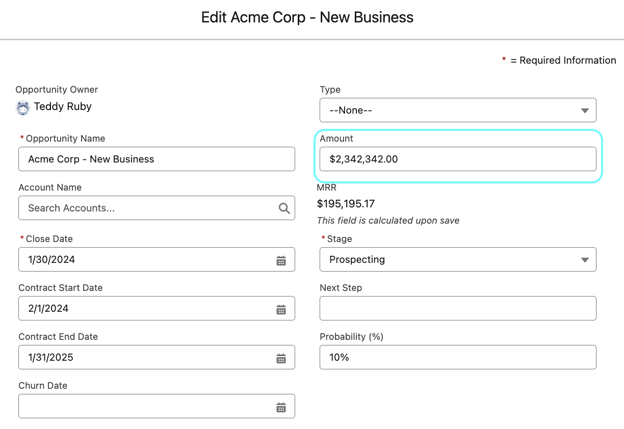Click into the Opportunity Name field

point(156,159)
